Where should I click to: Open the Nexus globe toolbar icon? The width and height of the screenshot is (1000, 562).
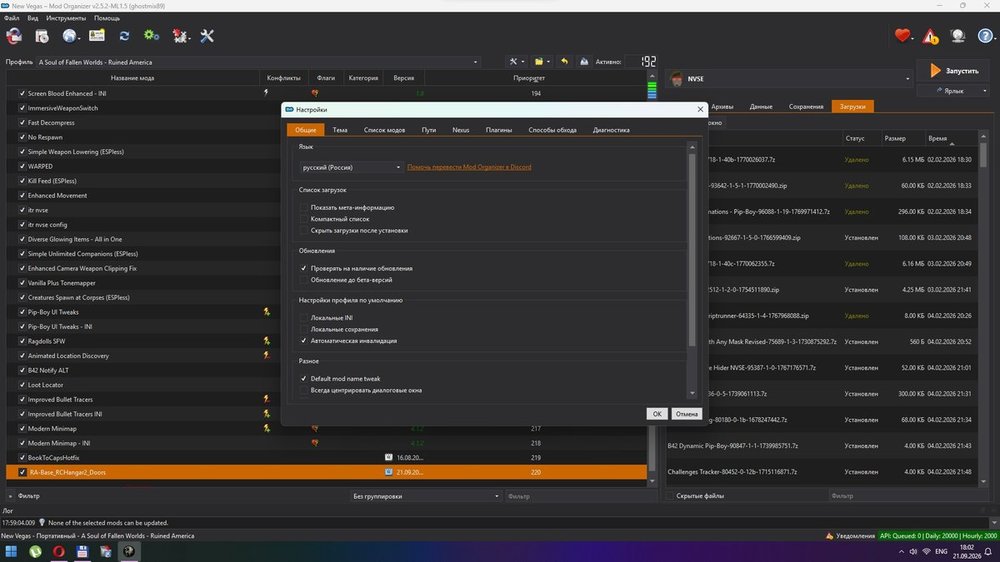point(70,36)
